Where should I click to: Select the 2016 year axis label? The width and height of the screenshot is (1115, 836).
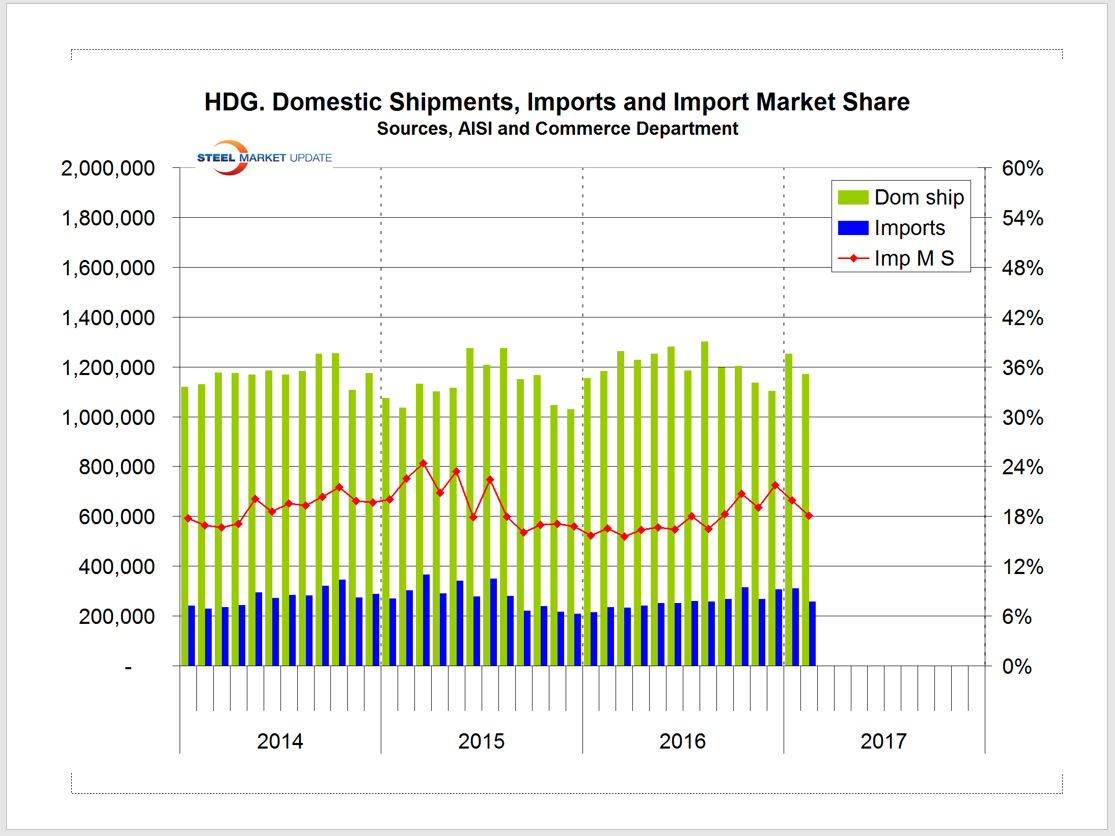pyautogui.click(x=682, y=741)
